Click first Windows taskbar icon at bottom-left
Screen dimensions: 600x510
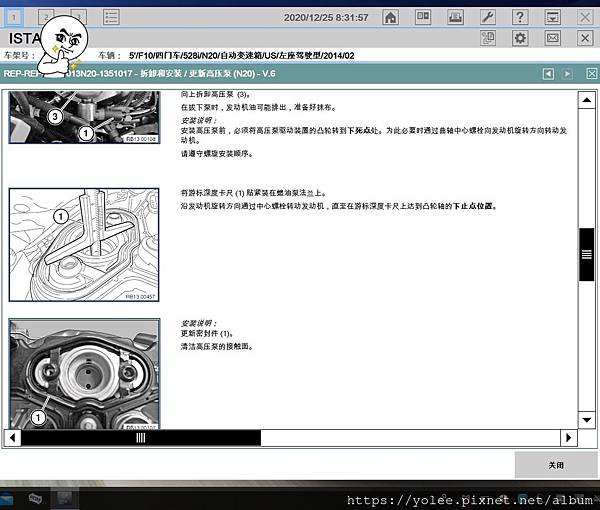(7, 499)
